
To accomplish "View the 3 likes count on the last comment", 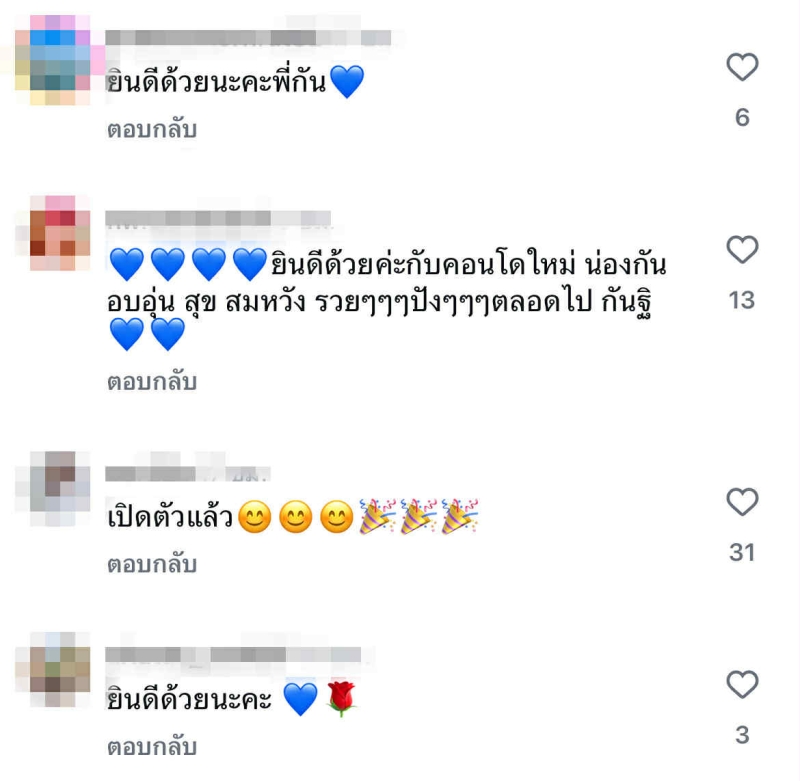I will tap(742, 735).
